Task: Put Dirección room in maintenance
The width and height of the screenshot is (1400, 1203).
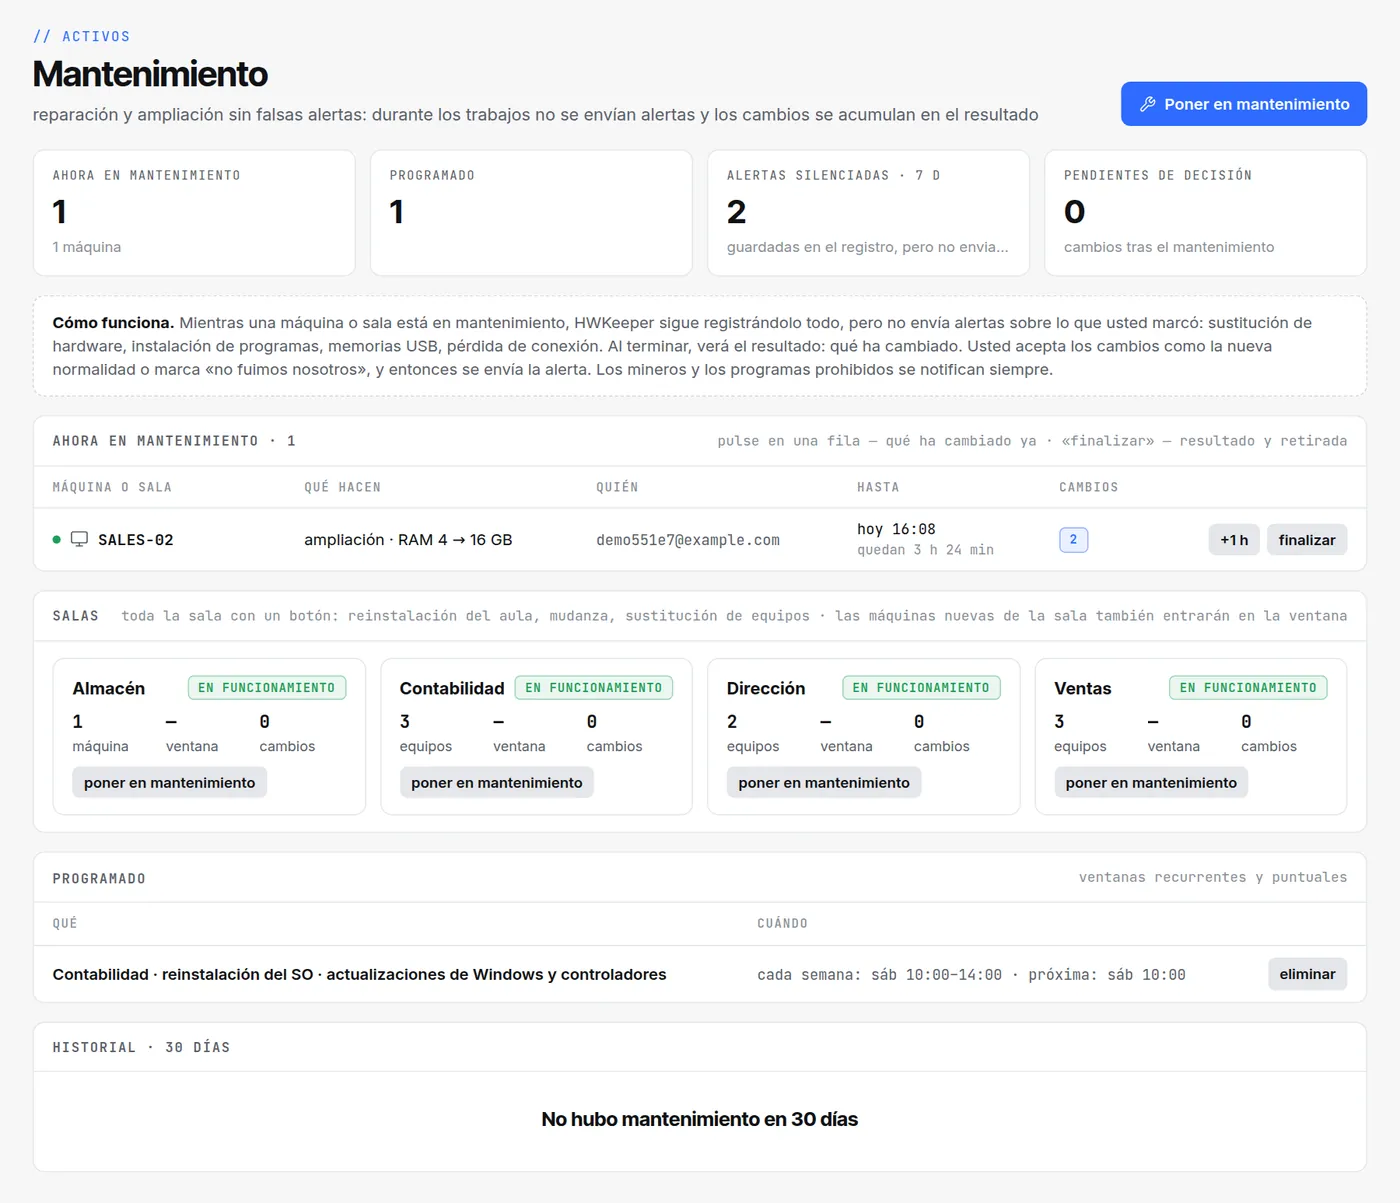Action: click(824, 782)
